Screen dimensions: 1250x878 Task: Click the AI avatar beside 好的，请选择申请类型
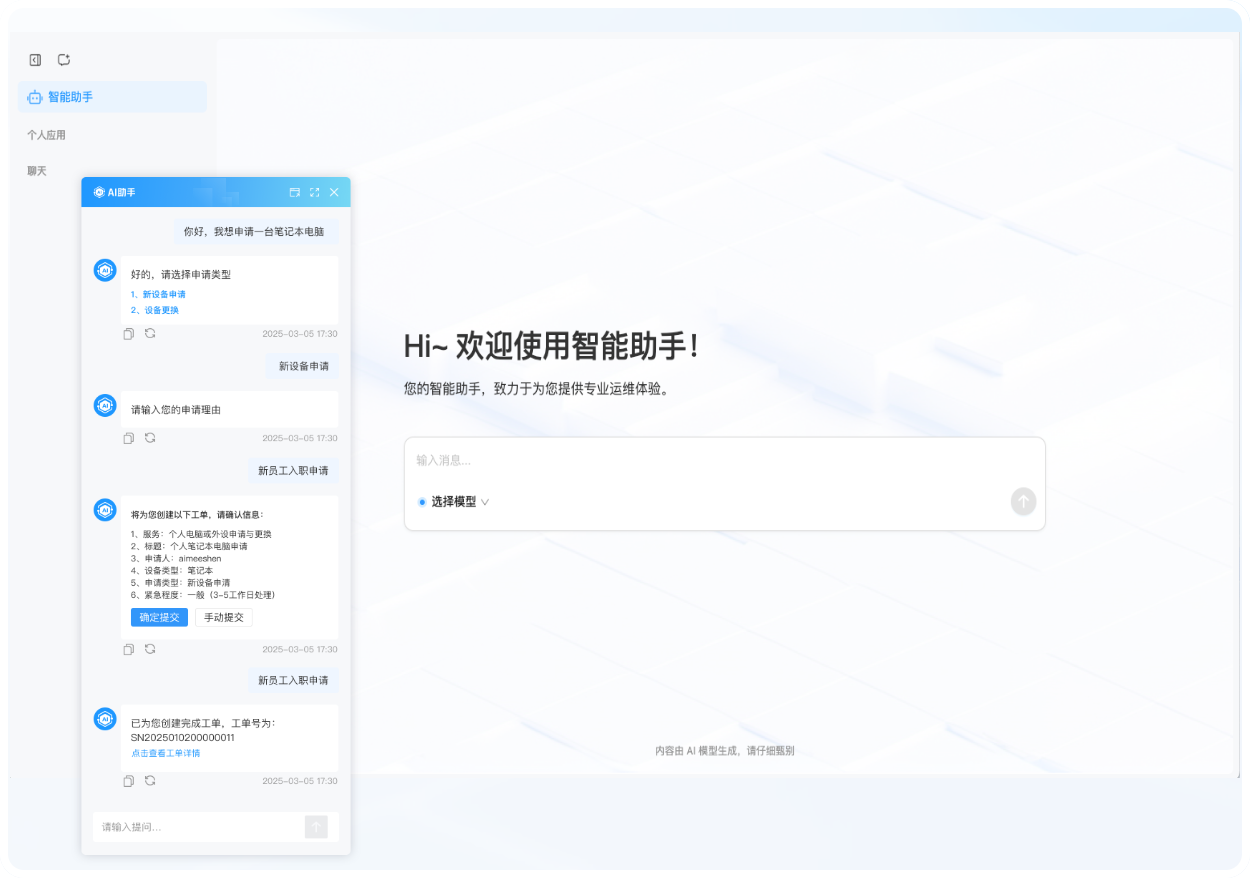tap(105, 270)
